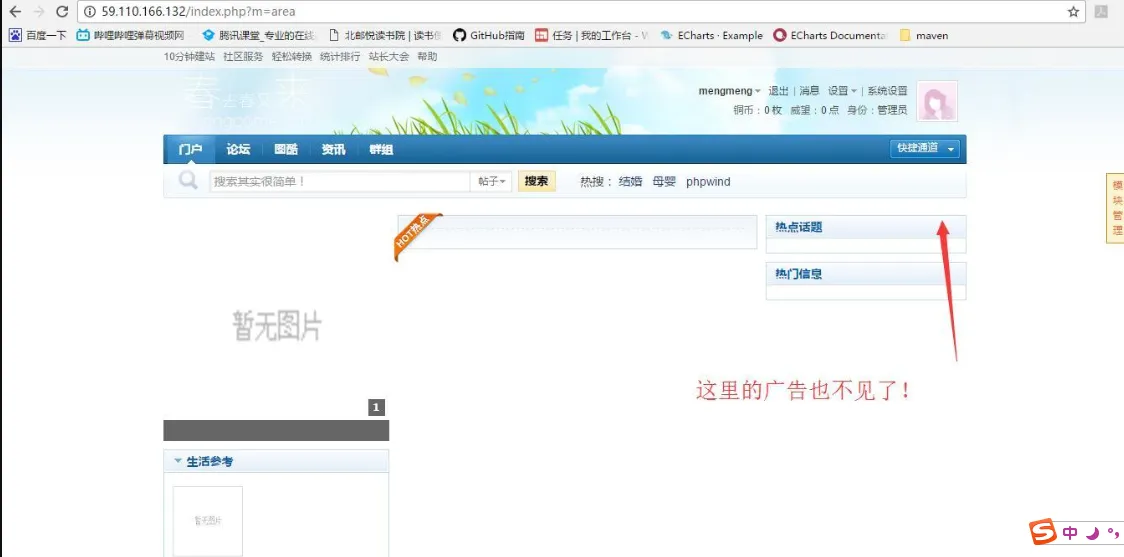
Task: Toggle the moon half-width icon in IME bar
Action: tap(1092, 533)
